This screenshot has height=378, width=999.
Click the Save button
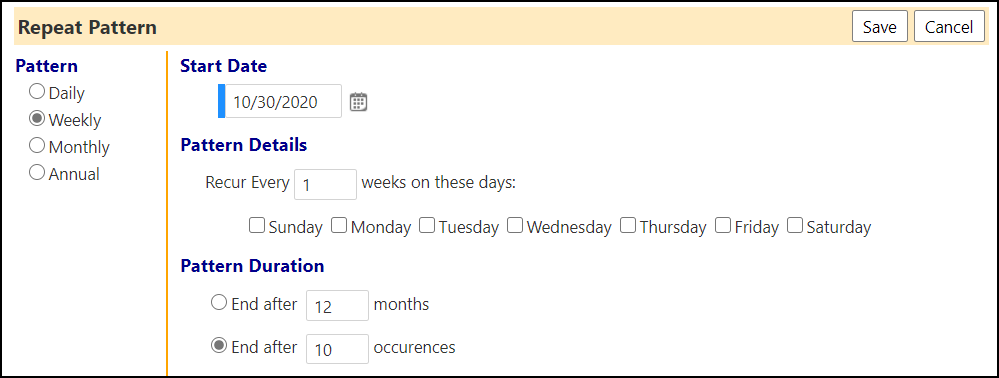[x=880, y=27]
